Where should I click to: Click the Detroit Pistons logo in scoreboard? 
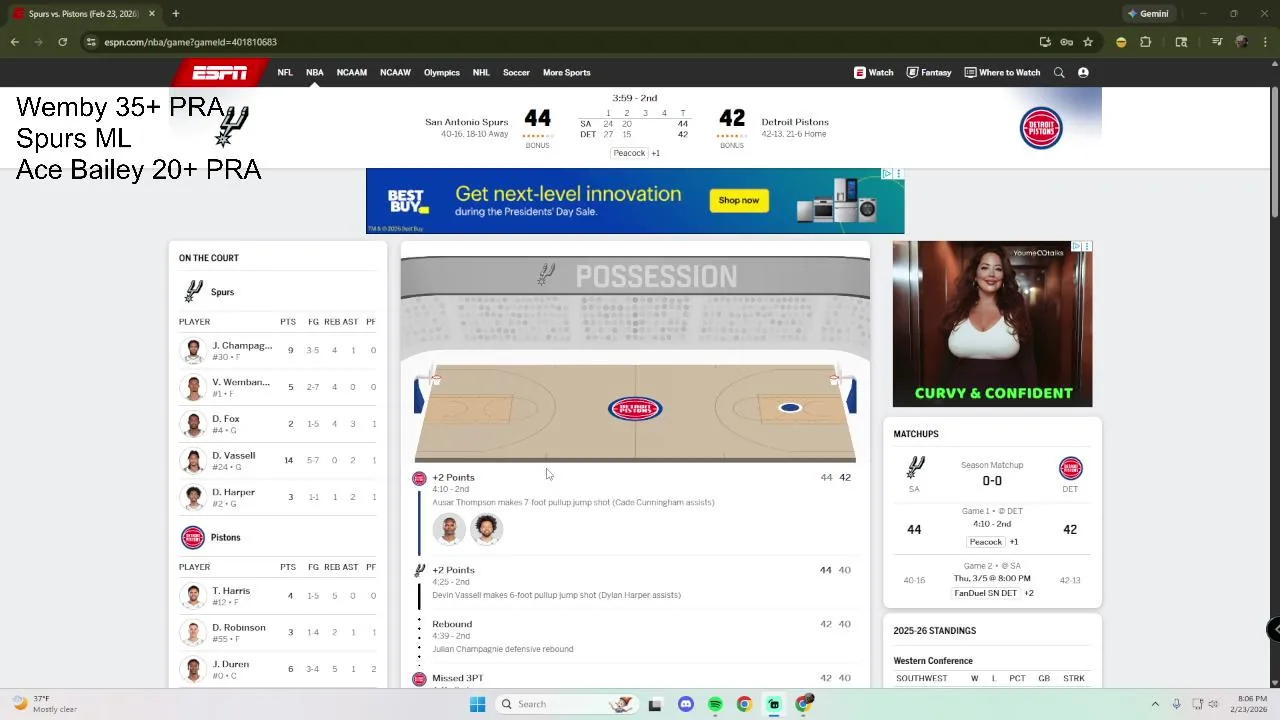(x=1041, y=128)
